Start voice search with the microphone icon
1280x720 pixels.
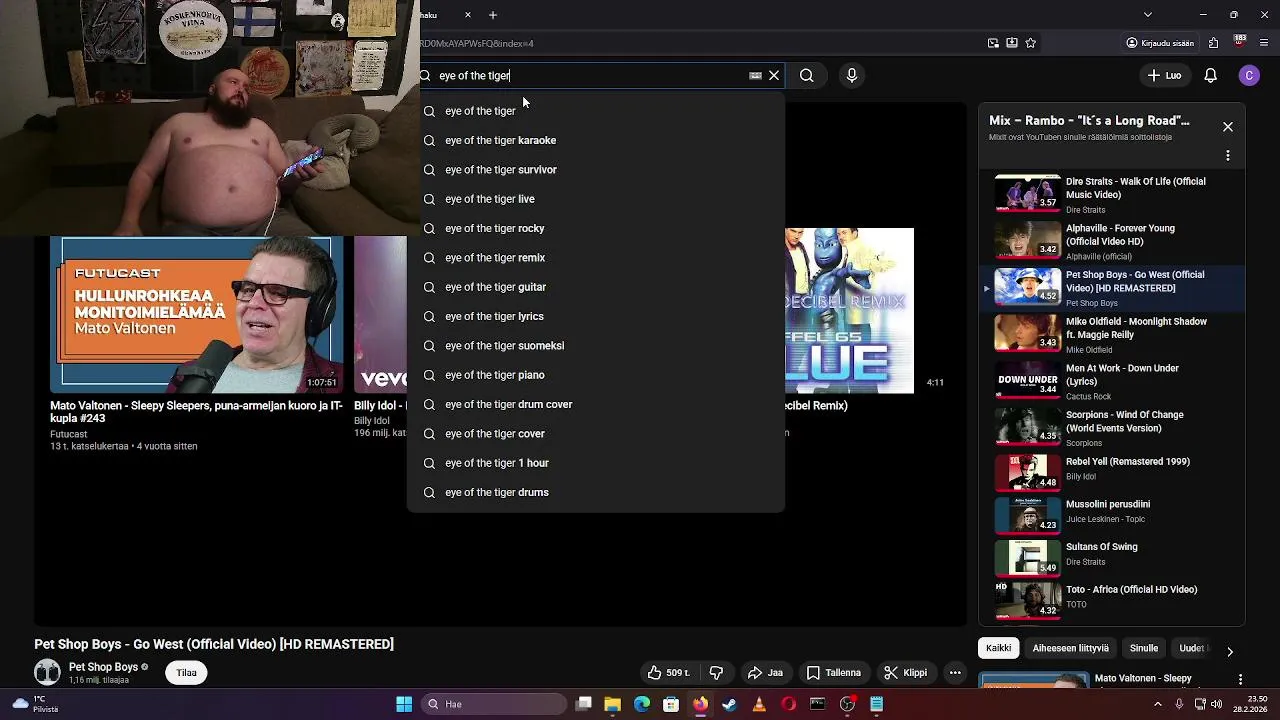(852, 75)
